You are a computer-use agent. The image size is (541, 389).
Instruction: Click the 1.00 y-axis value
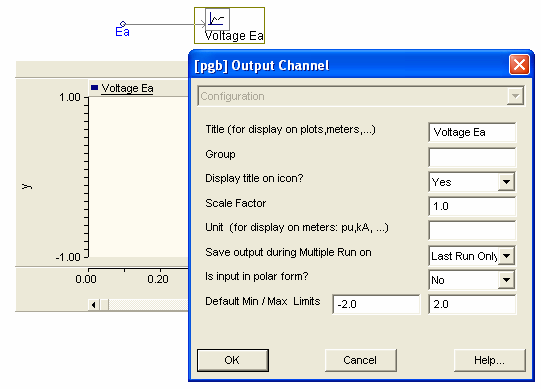[70, 97]
